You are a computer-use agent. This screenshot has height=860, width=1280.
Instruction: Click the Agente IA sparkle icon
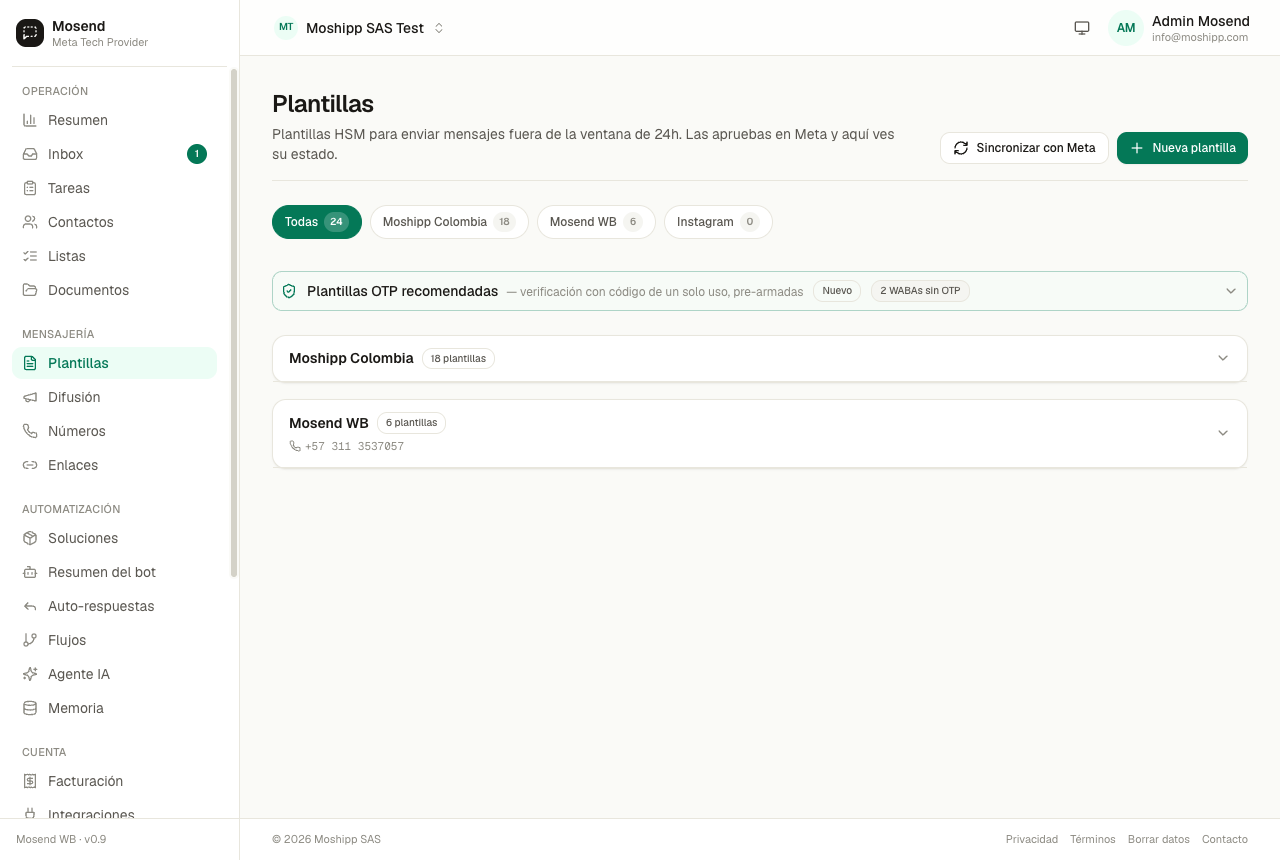[30, 674]
